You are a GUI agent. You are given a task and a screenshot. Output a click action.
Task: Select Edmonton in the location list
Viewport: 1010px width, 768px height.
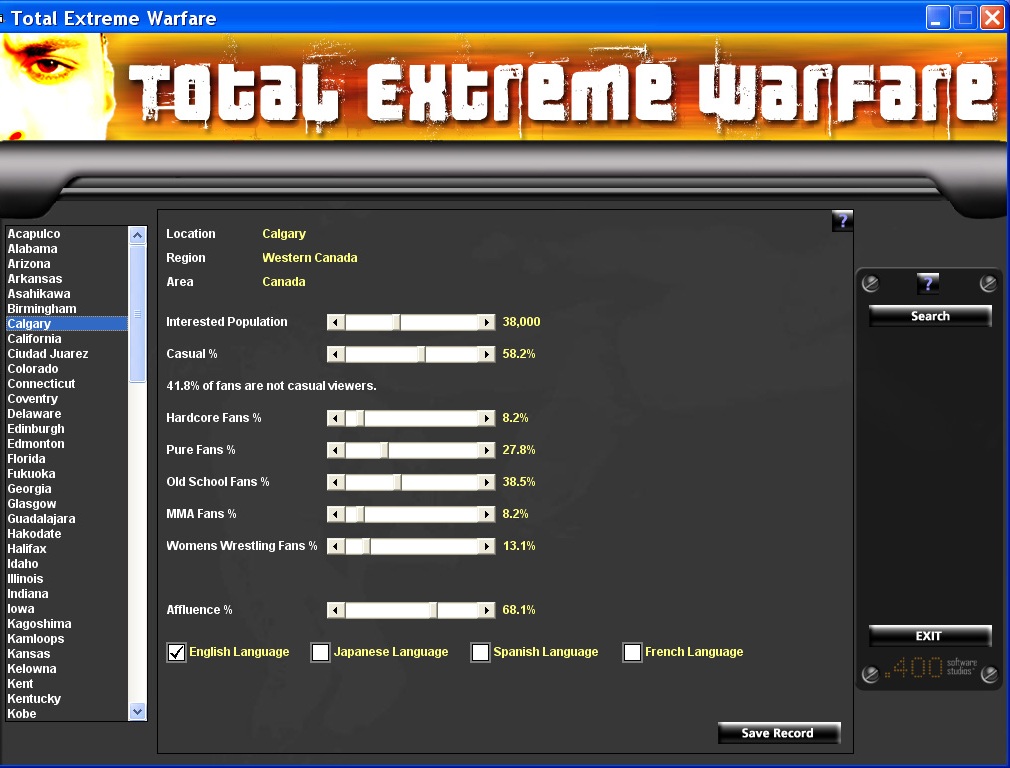pyautogui.click(x=36, y=444)
